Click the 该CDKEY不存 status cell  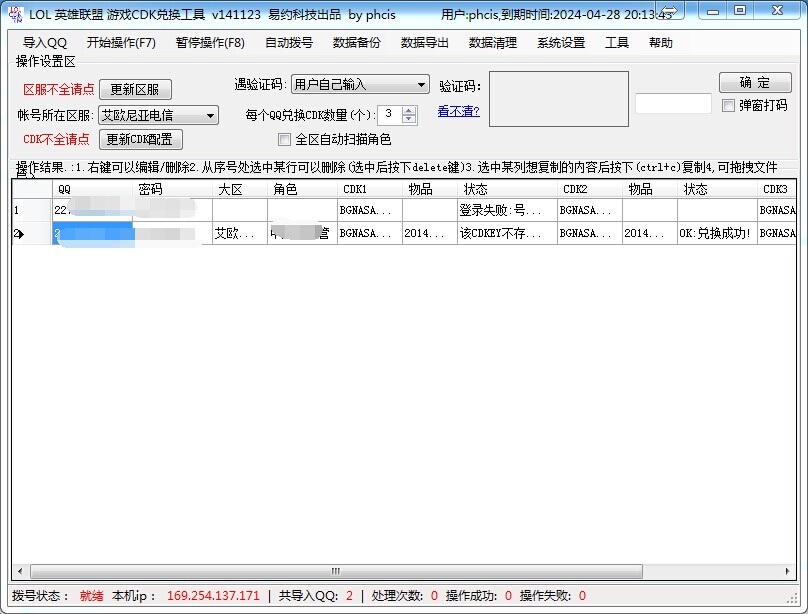[507, 233]
